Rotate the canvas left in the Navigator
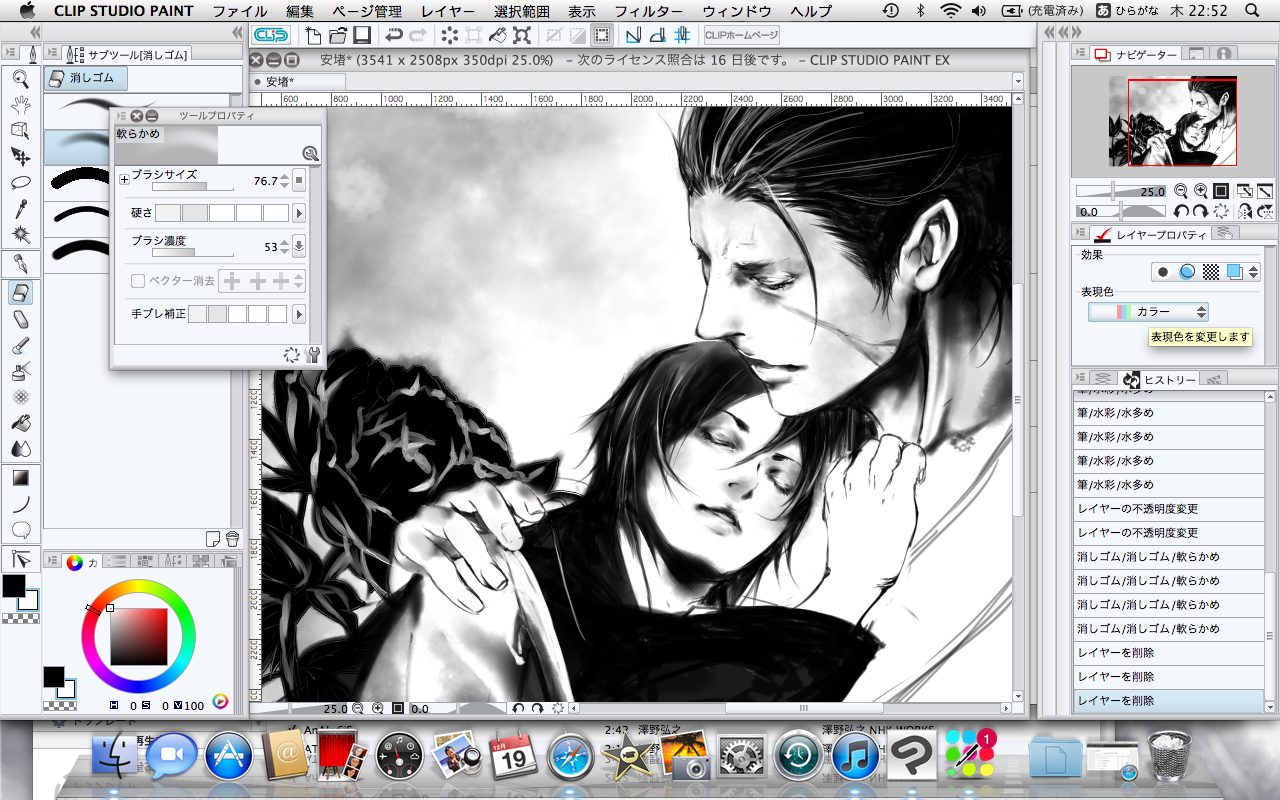The height and width of the screenshot is (800, 1280). [x=1181, y=212]
